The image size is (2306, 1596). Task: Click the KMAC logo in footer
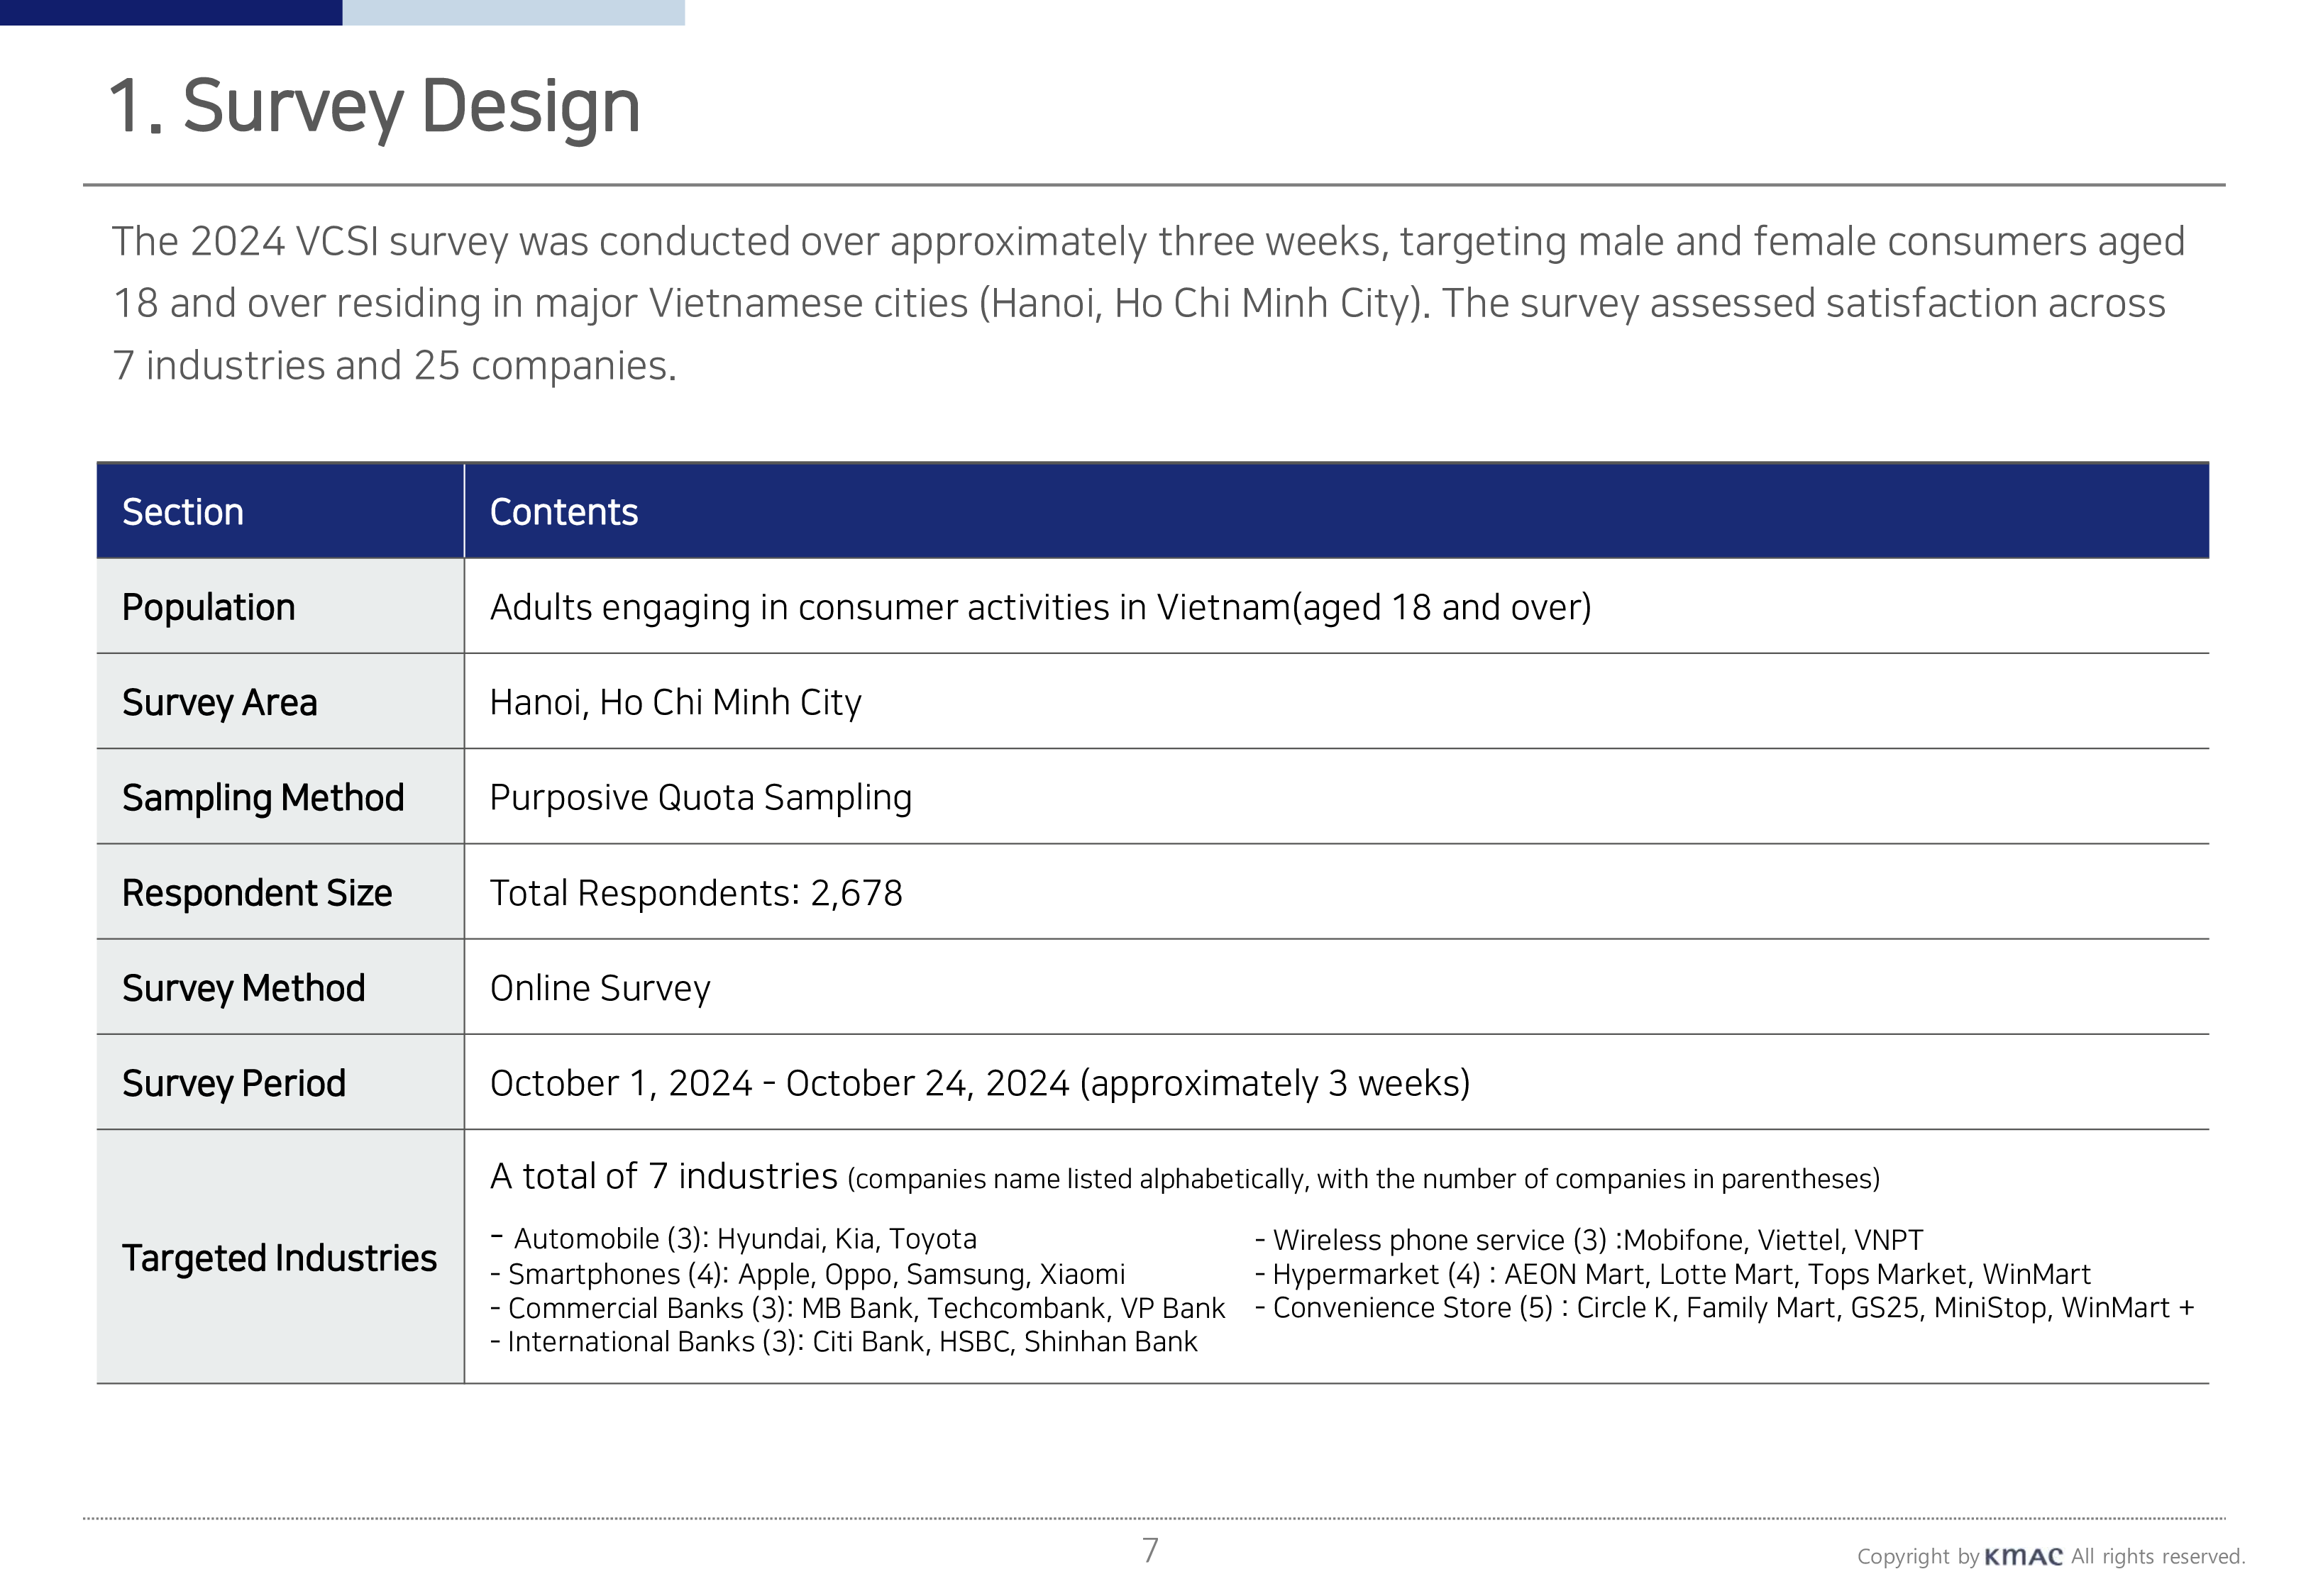[x=2022, y=1556]
